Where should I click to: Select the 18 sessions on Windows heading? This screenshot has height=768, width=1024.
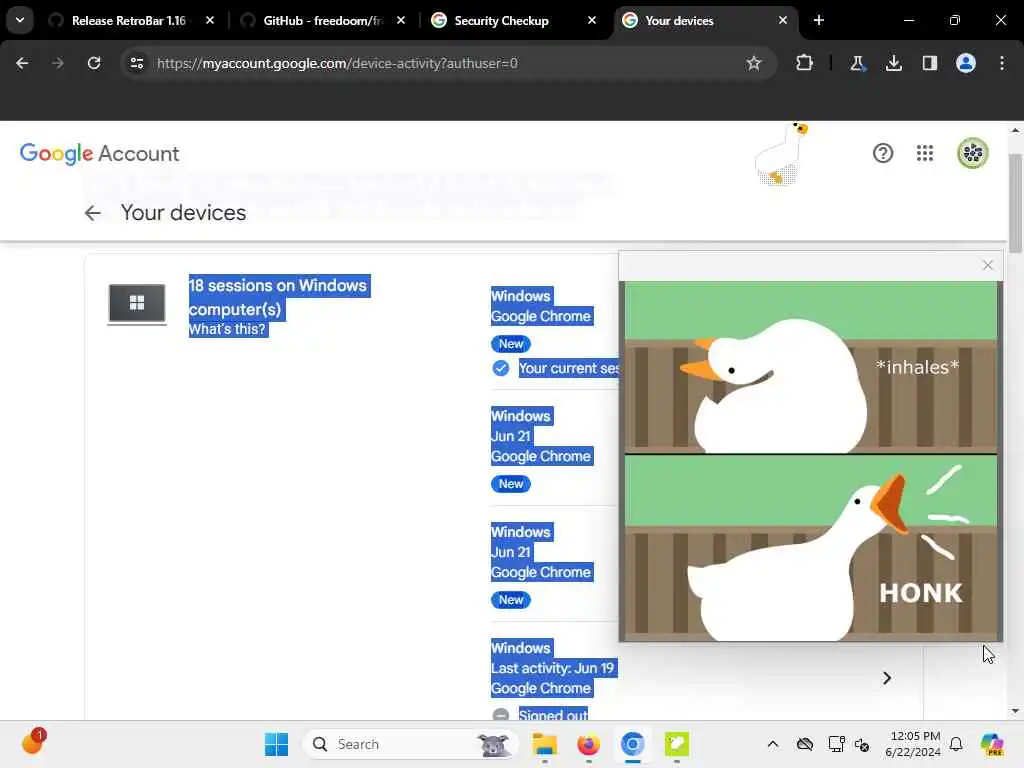[278, 297]
